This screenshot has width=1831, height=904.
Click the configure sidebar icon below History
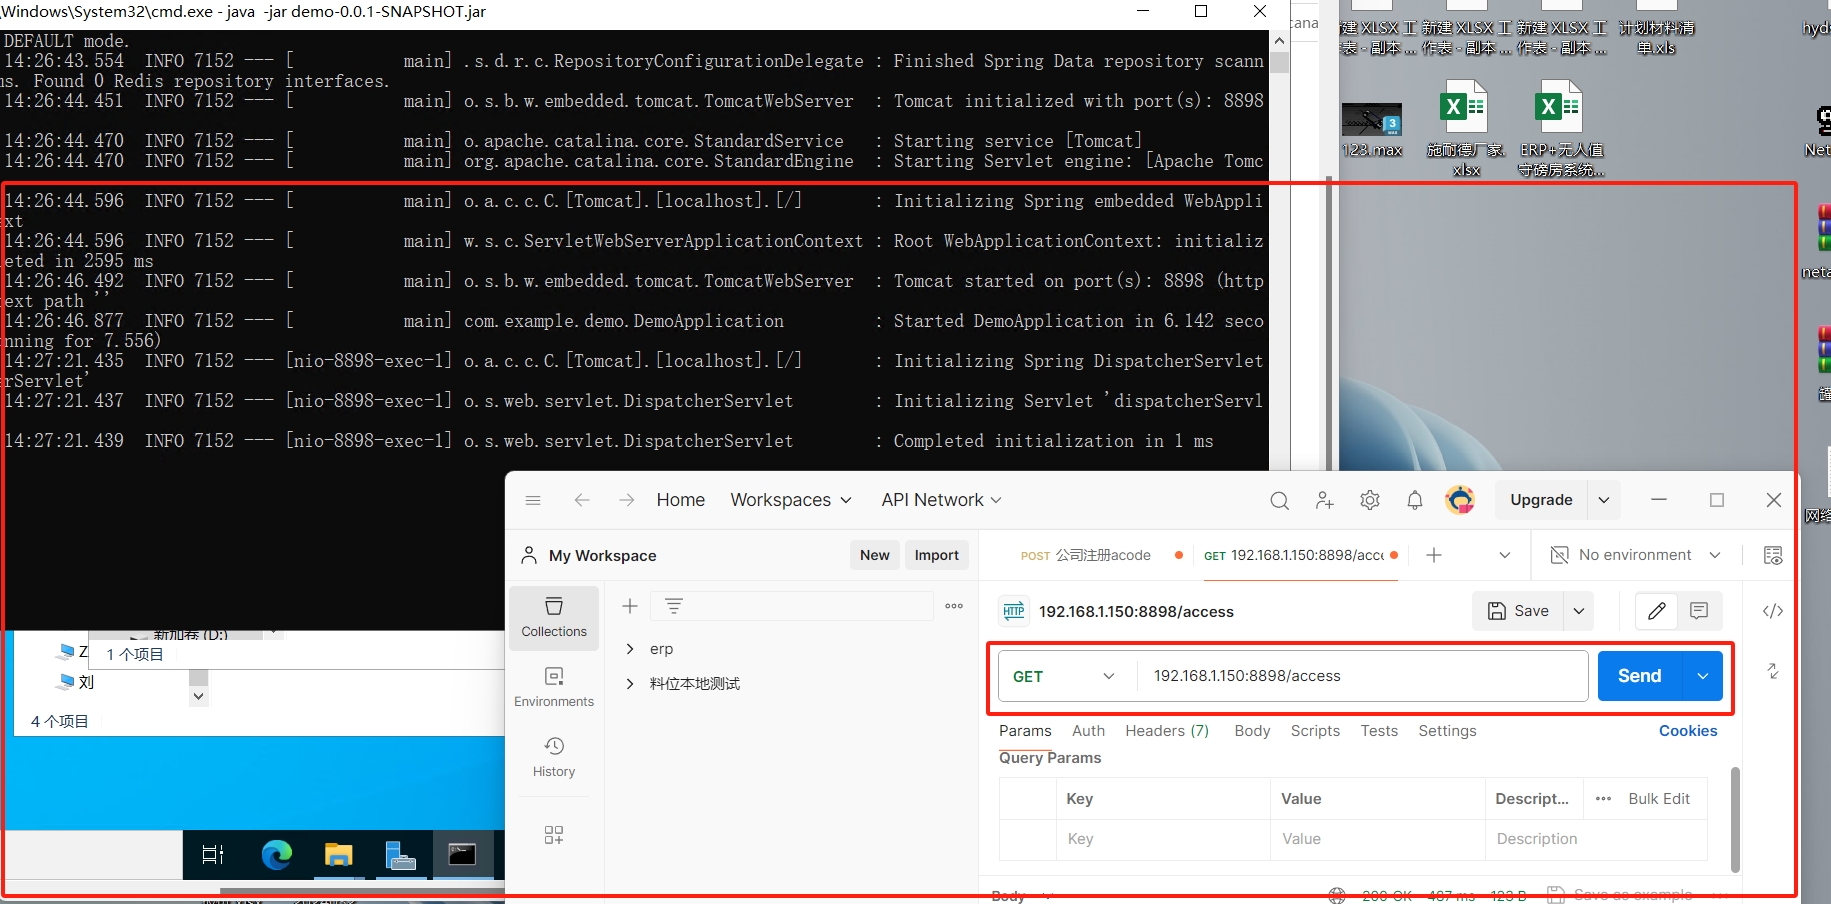click(x=554, y=835)
